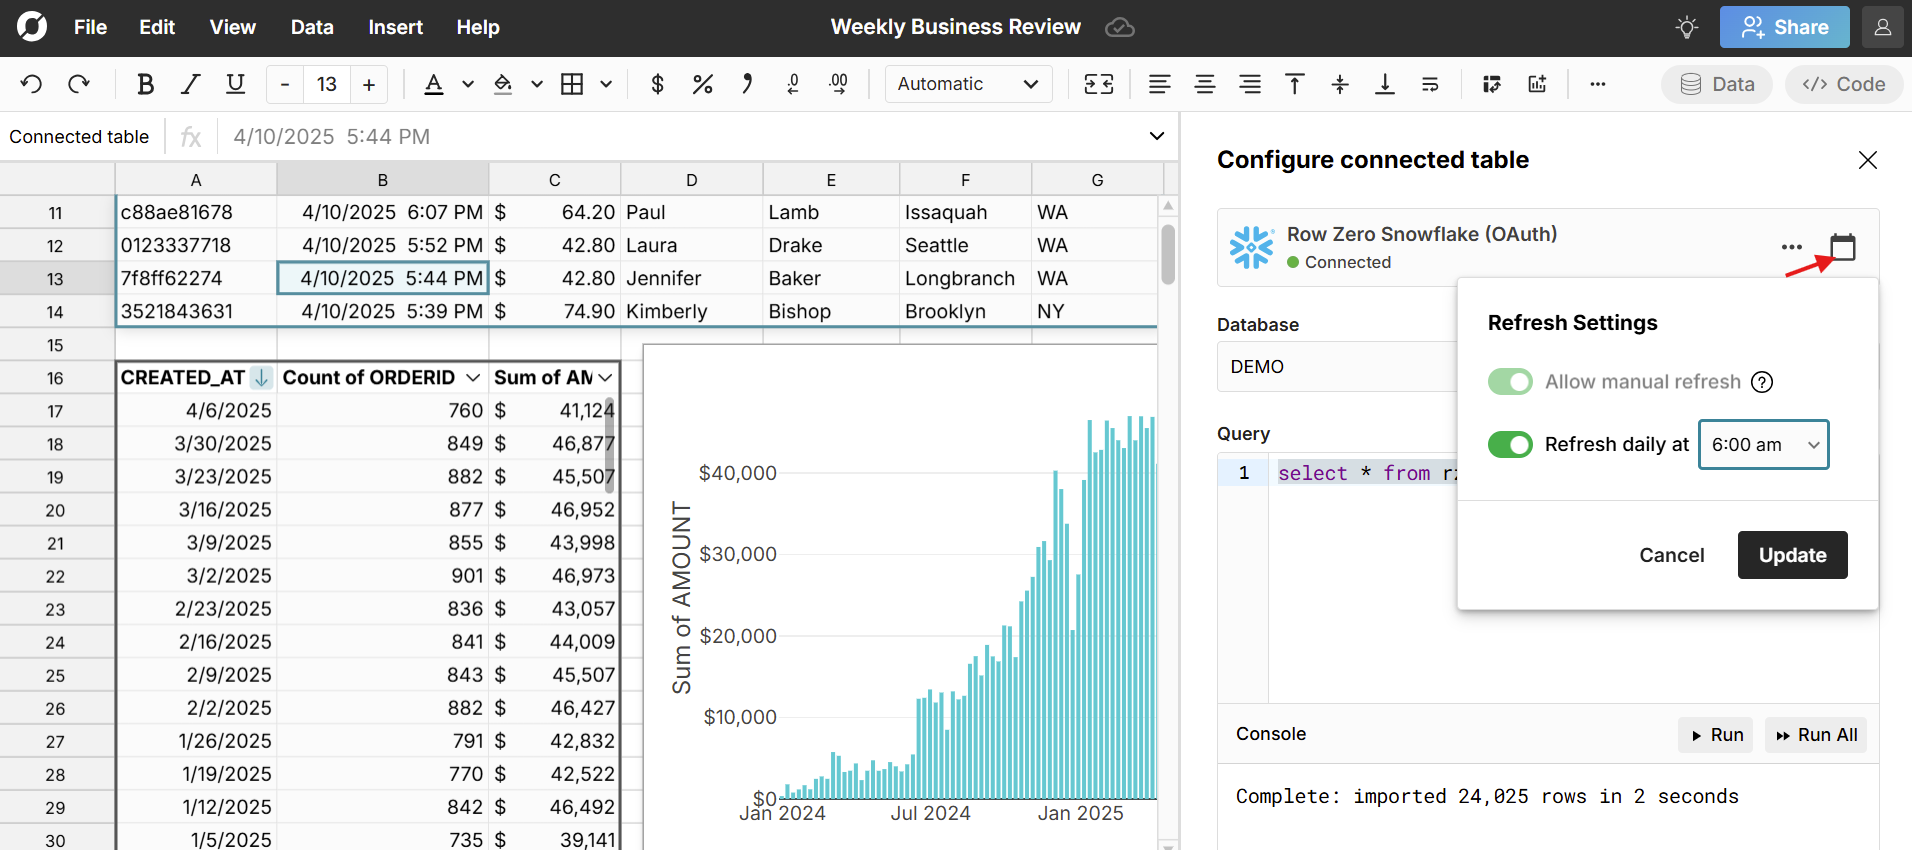Disable the Refresh daily at switch

point(1510,445)
